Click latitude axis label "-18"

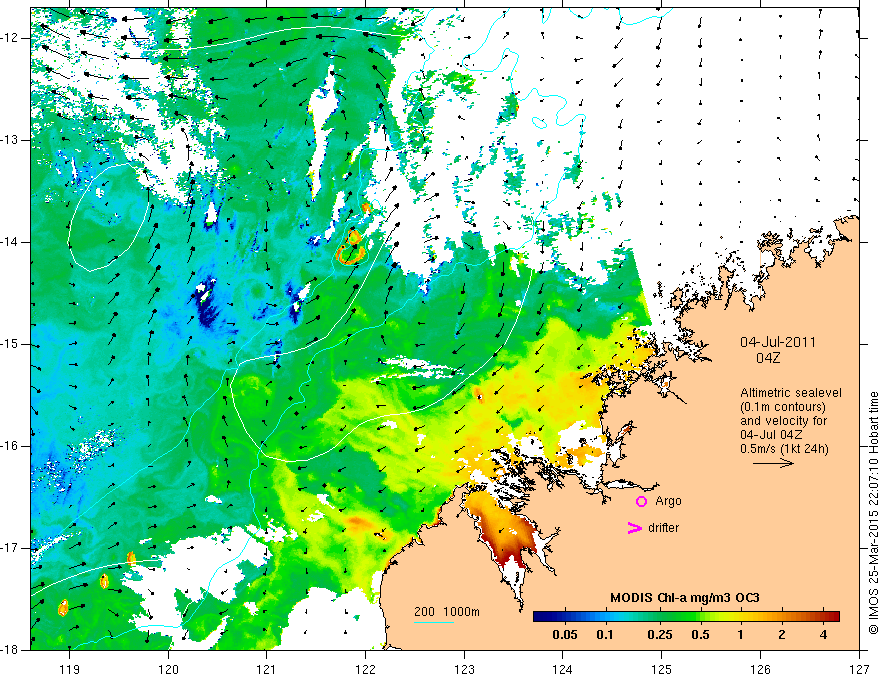coord(11,650)
